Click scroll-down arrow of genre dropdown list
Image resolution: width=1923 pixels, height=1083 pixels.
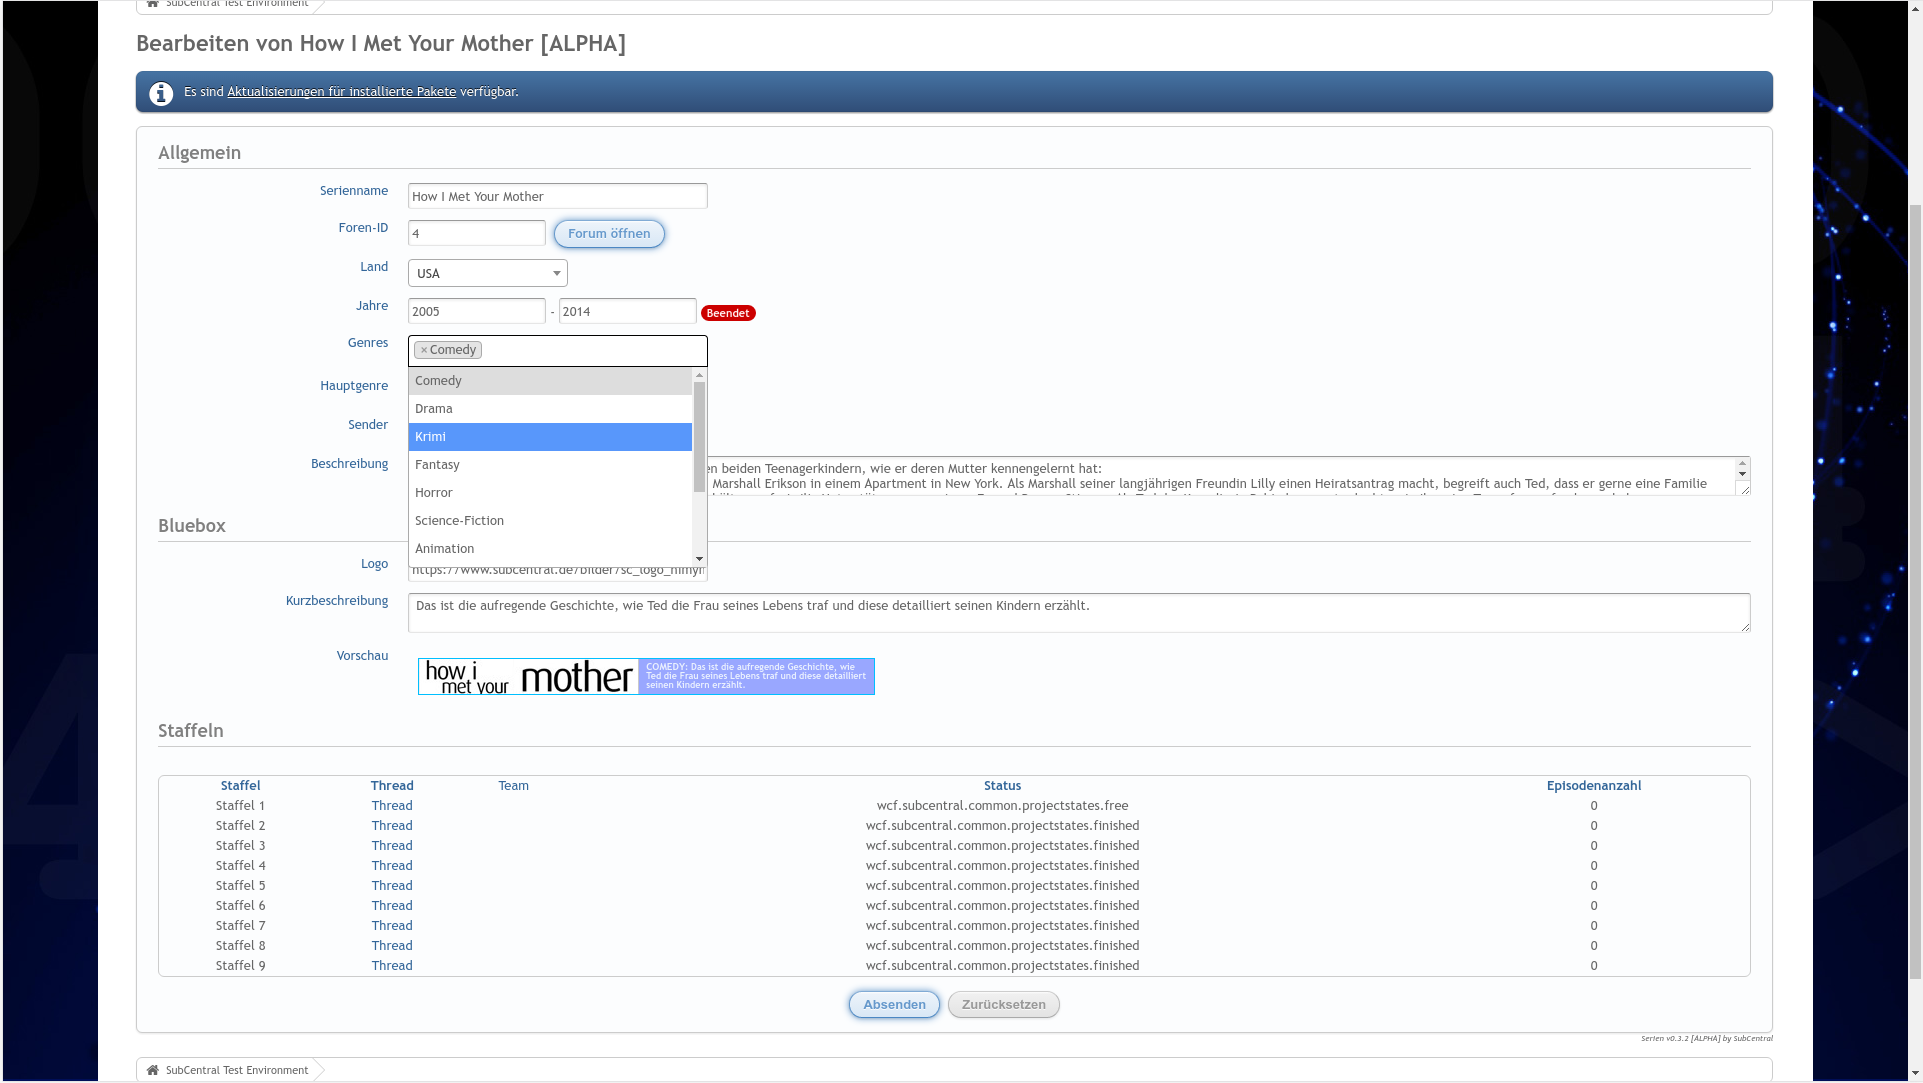pos(699,559)
